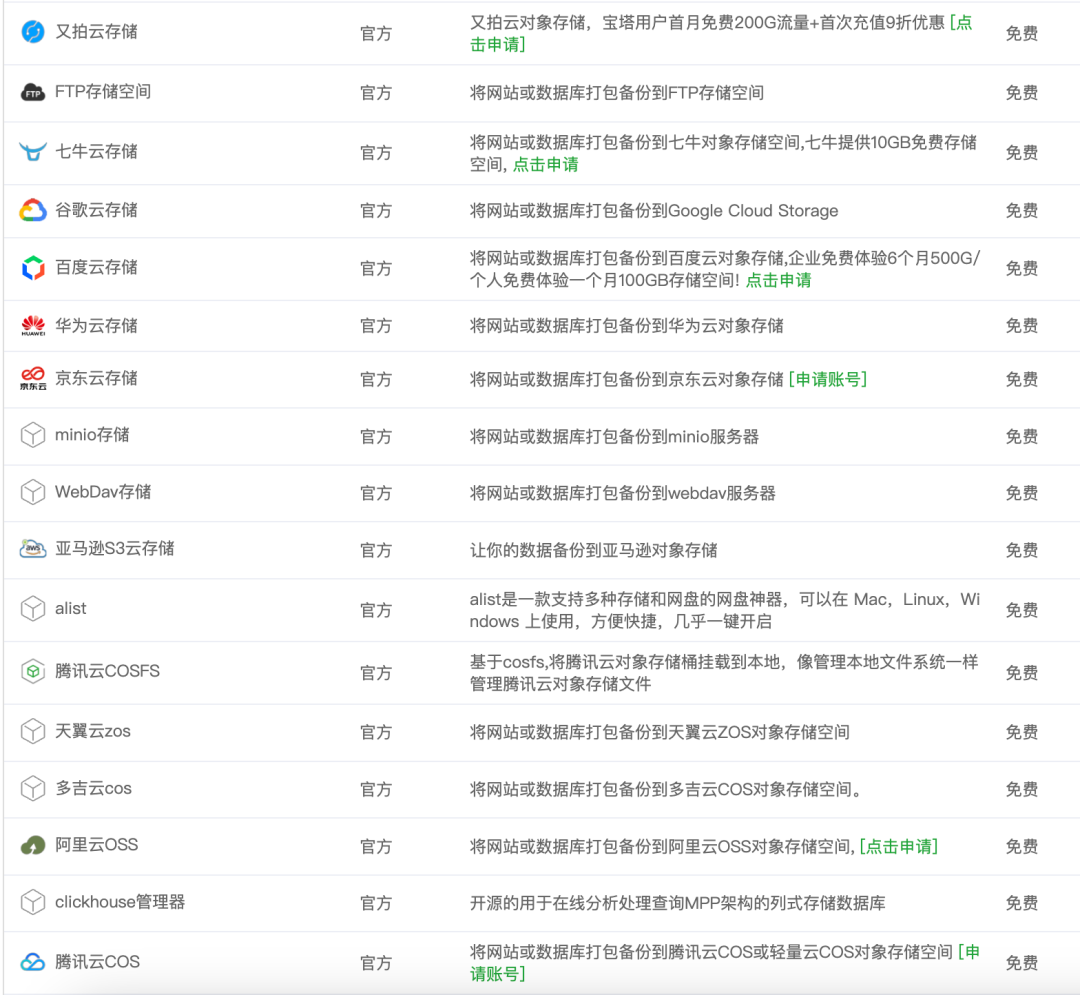Open the 点击申请 link for 阿里云OSS
The width and height of the screenshot is (1080, 995).
[898, 846]
